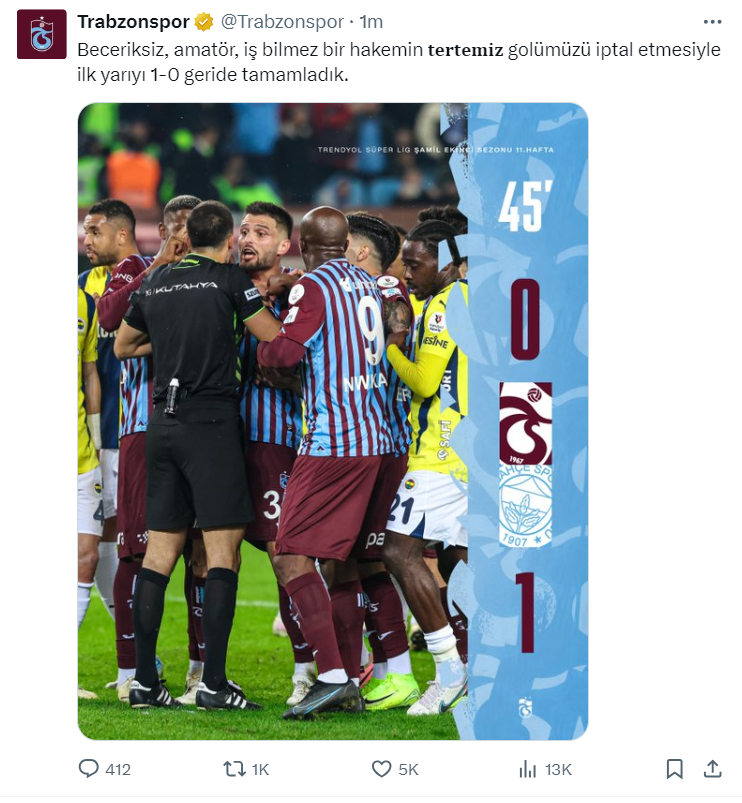
Task: Click the 45' scoreboard panel in image
Action: pyautogui.click(x=524, y=207)
